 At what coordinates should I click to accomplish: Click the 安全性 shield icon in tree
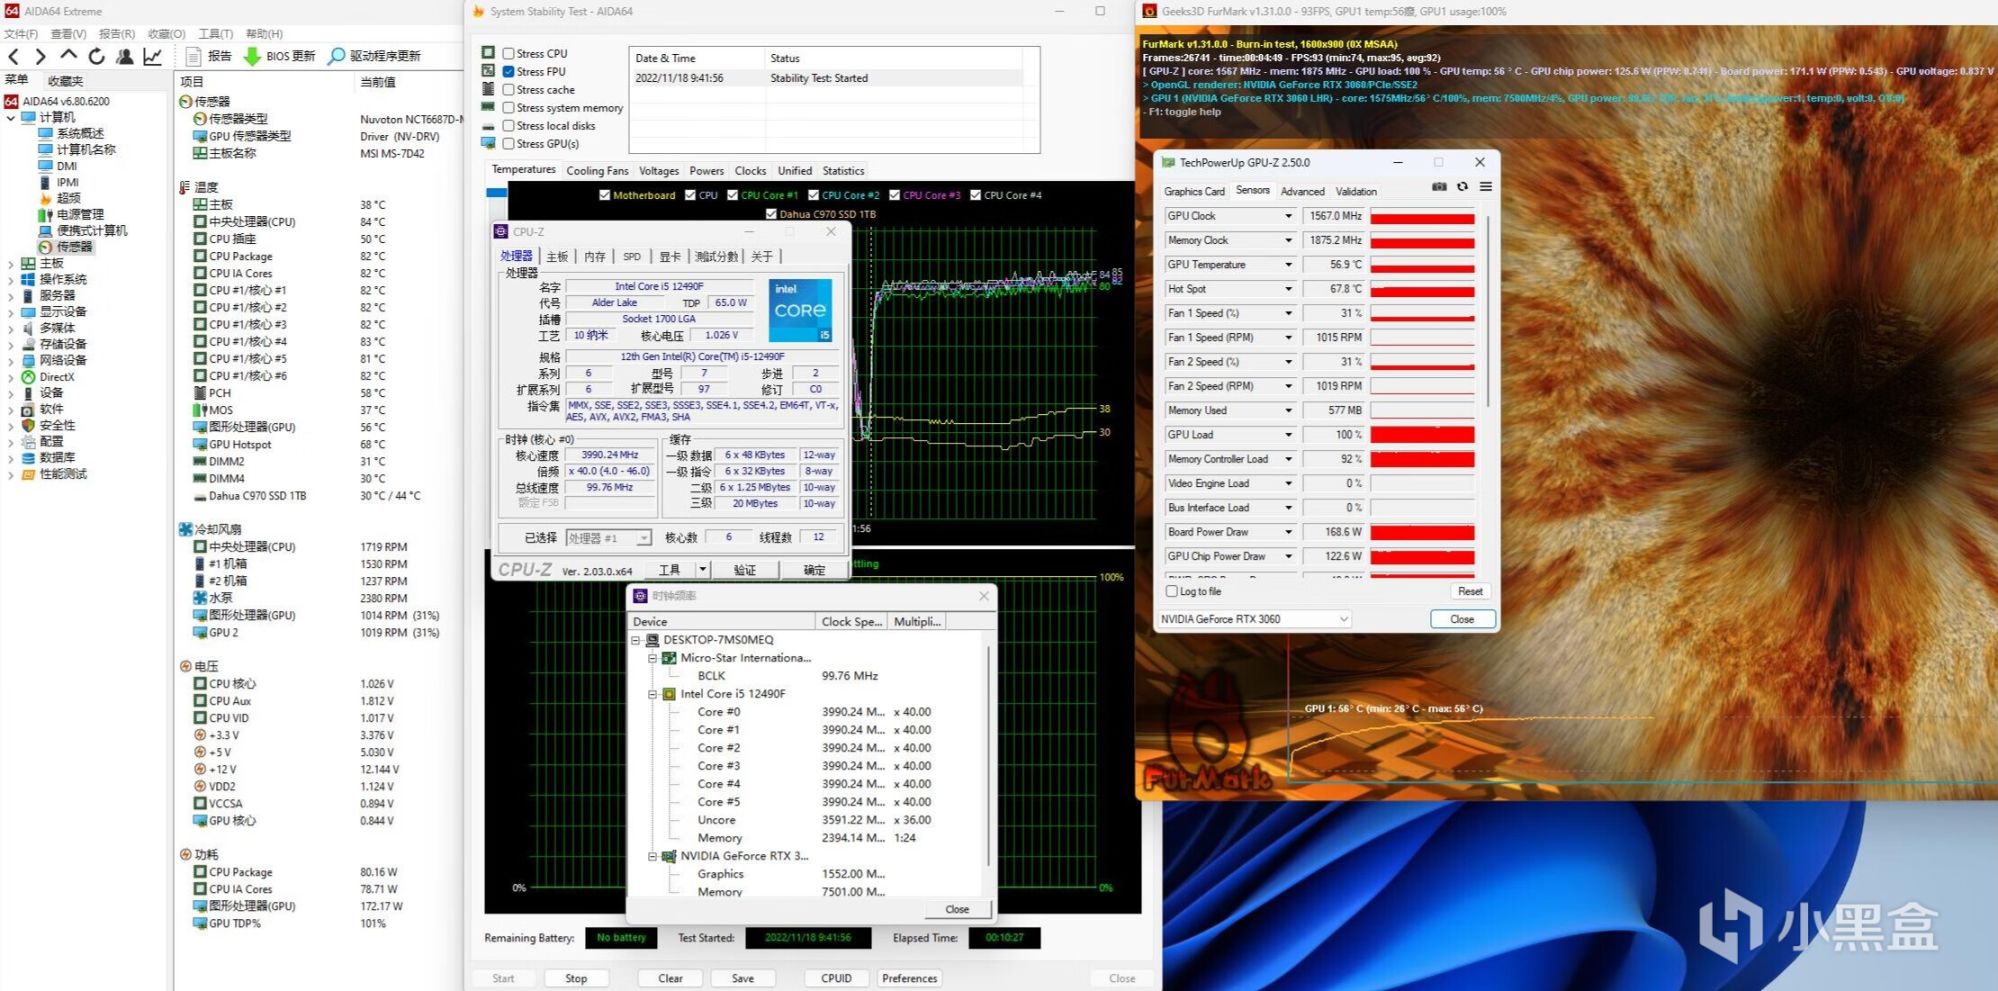coord(28,425)
